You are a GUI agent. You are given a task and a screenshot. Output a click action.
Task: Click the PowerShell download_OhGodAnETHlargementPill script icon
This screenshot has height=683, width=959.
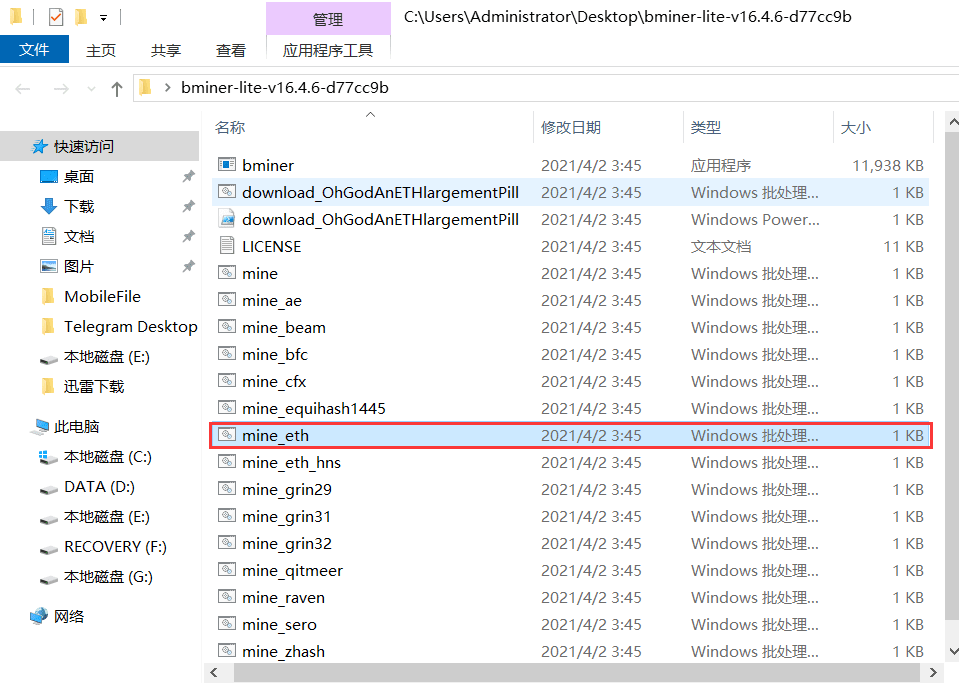227,219
